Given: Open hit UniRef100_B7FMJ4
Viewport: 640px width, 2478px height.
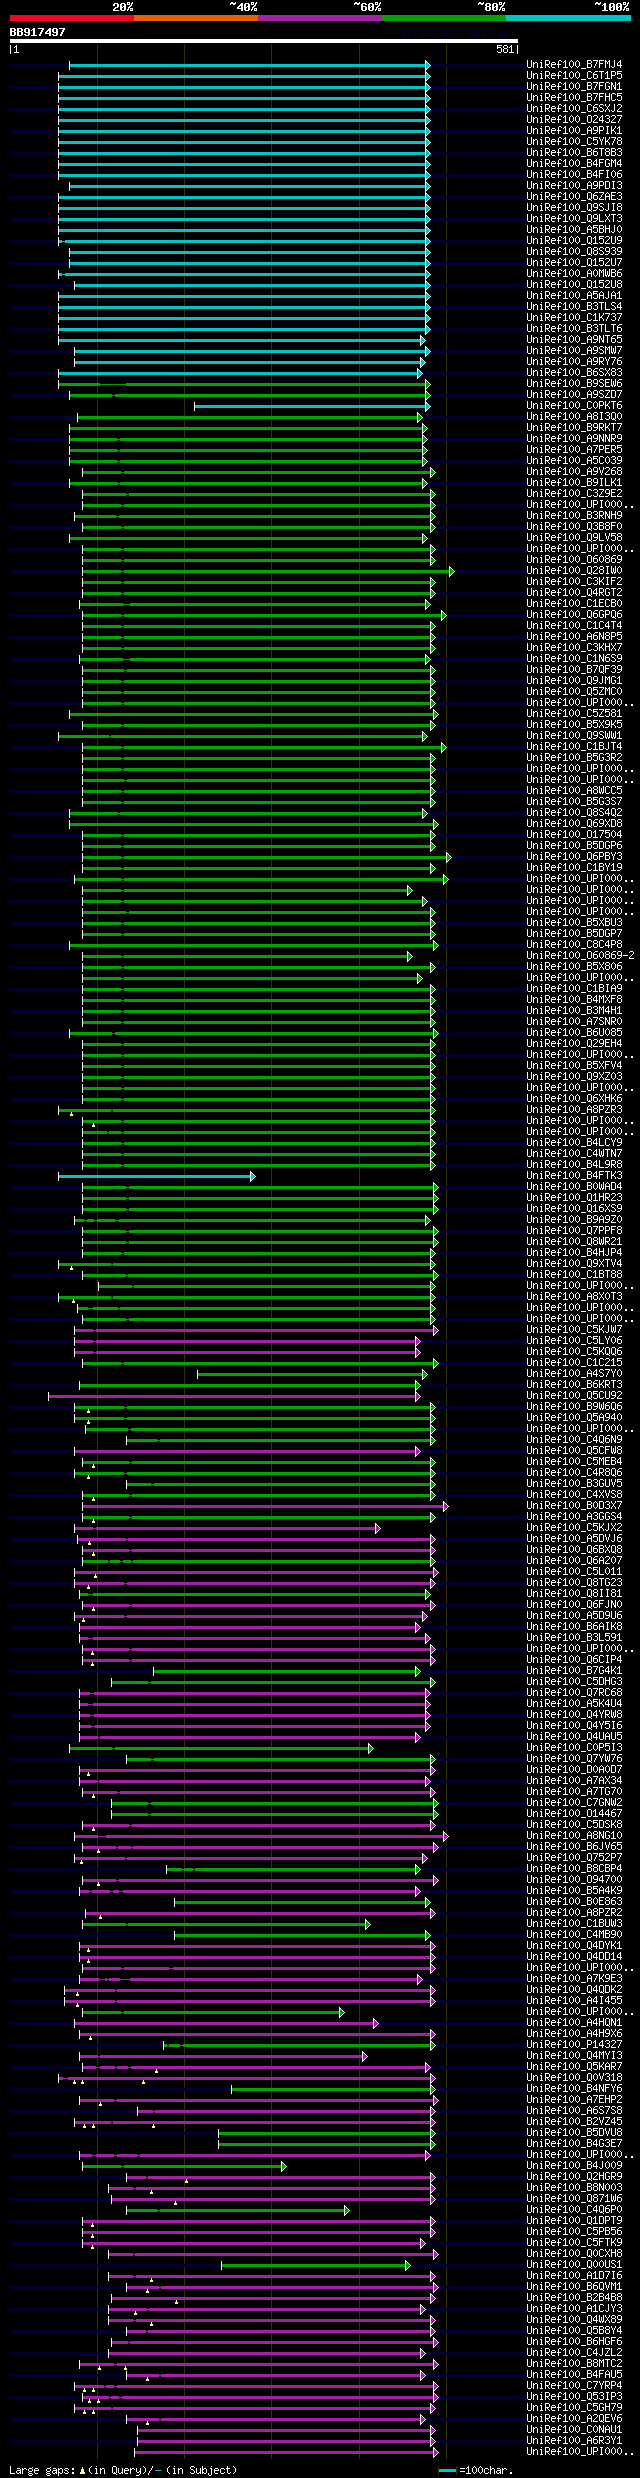Looking at the screenshot, I should click(x=574, y=64).
